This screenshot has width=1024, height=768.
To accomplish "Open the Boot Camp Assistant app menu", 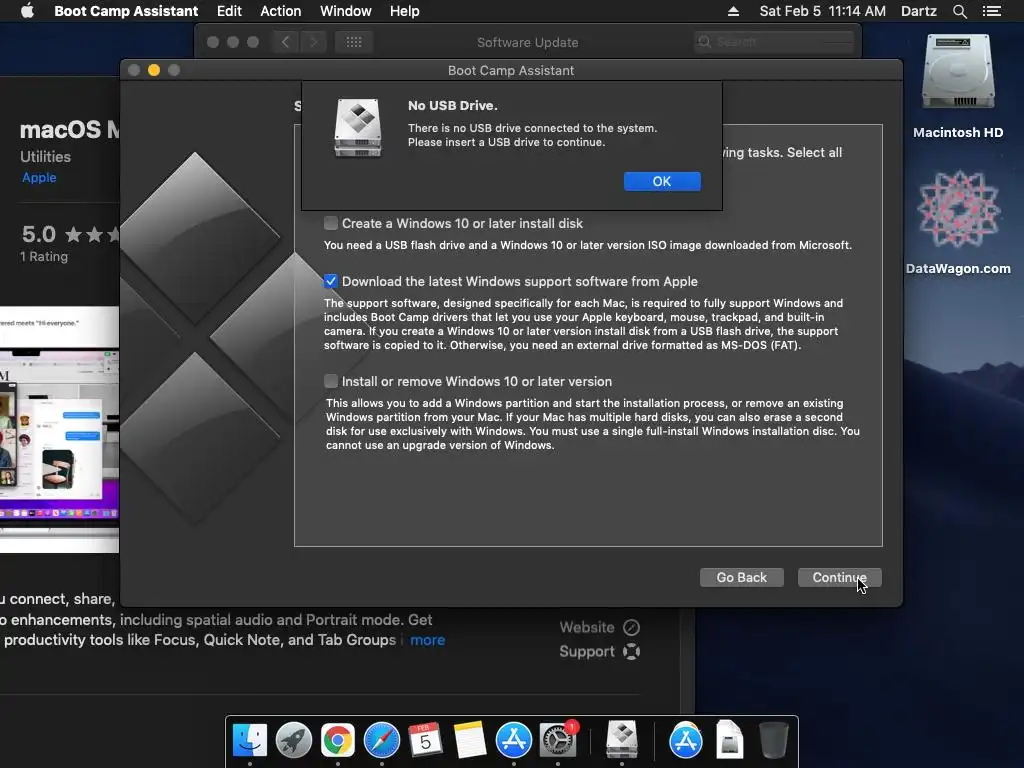I will click(126, 11).
